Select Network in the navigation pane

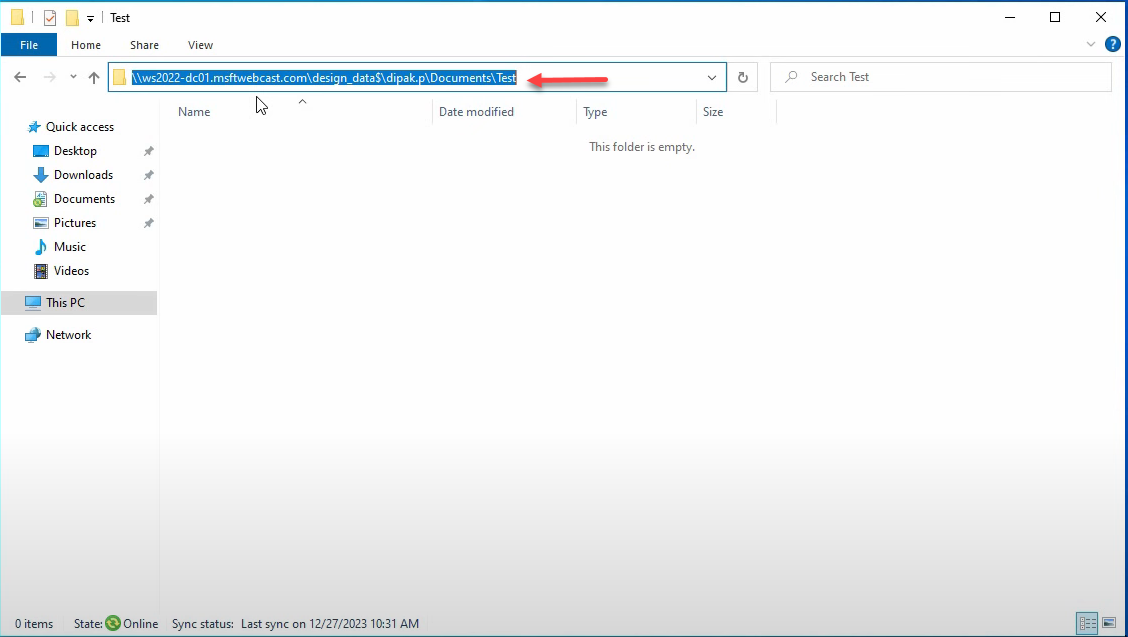(68, 335)
